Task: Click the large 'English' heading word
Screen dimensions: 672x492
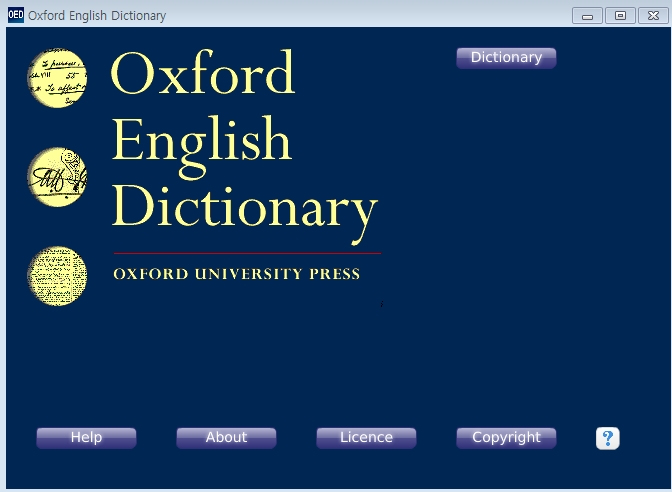Action: click(201, 146)
